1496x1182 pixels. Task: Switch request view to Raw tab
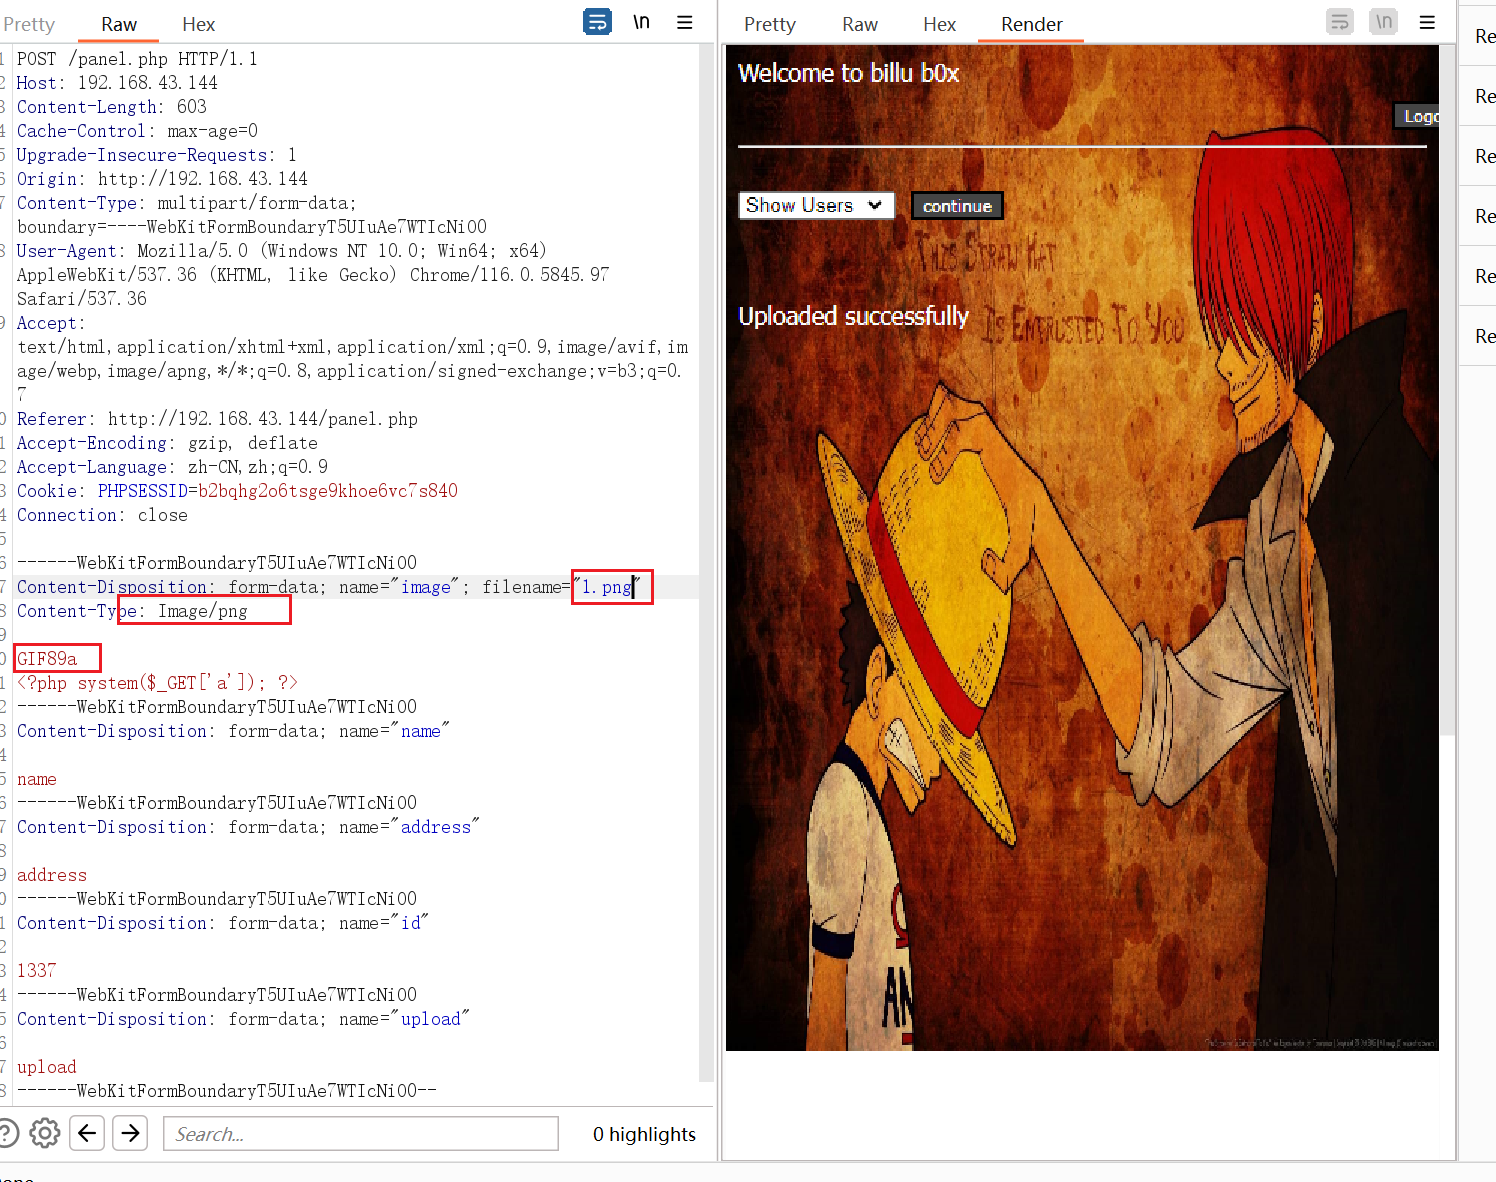[118, 24]
